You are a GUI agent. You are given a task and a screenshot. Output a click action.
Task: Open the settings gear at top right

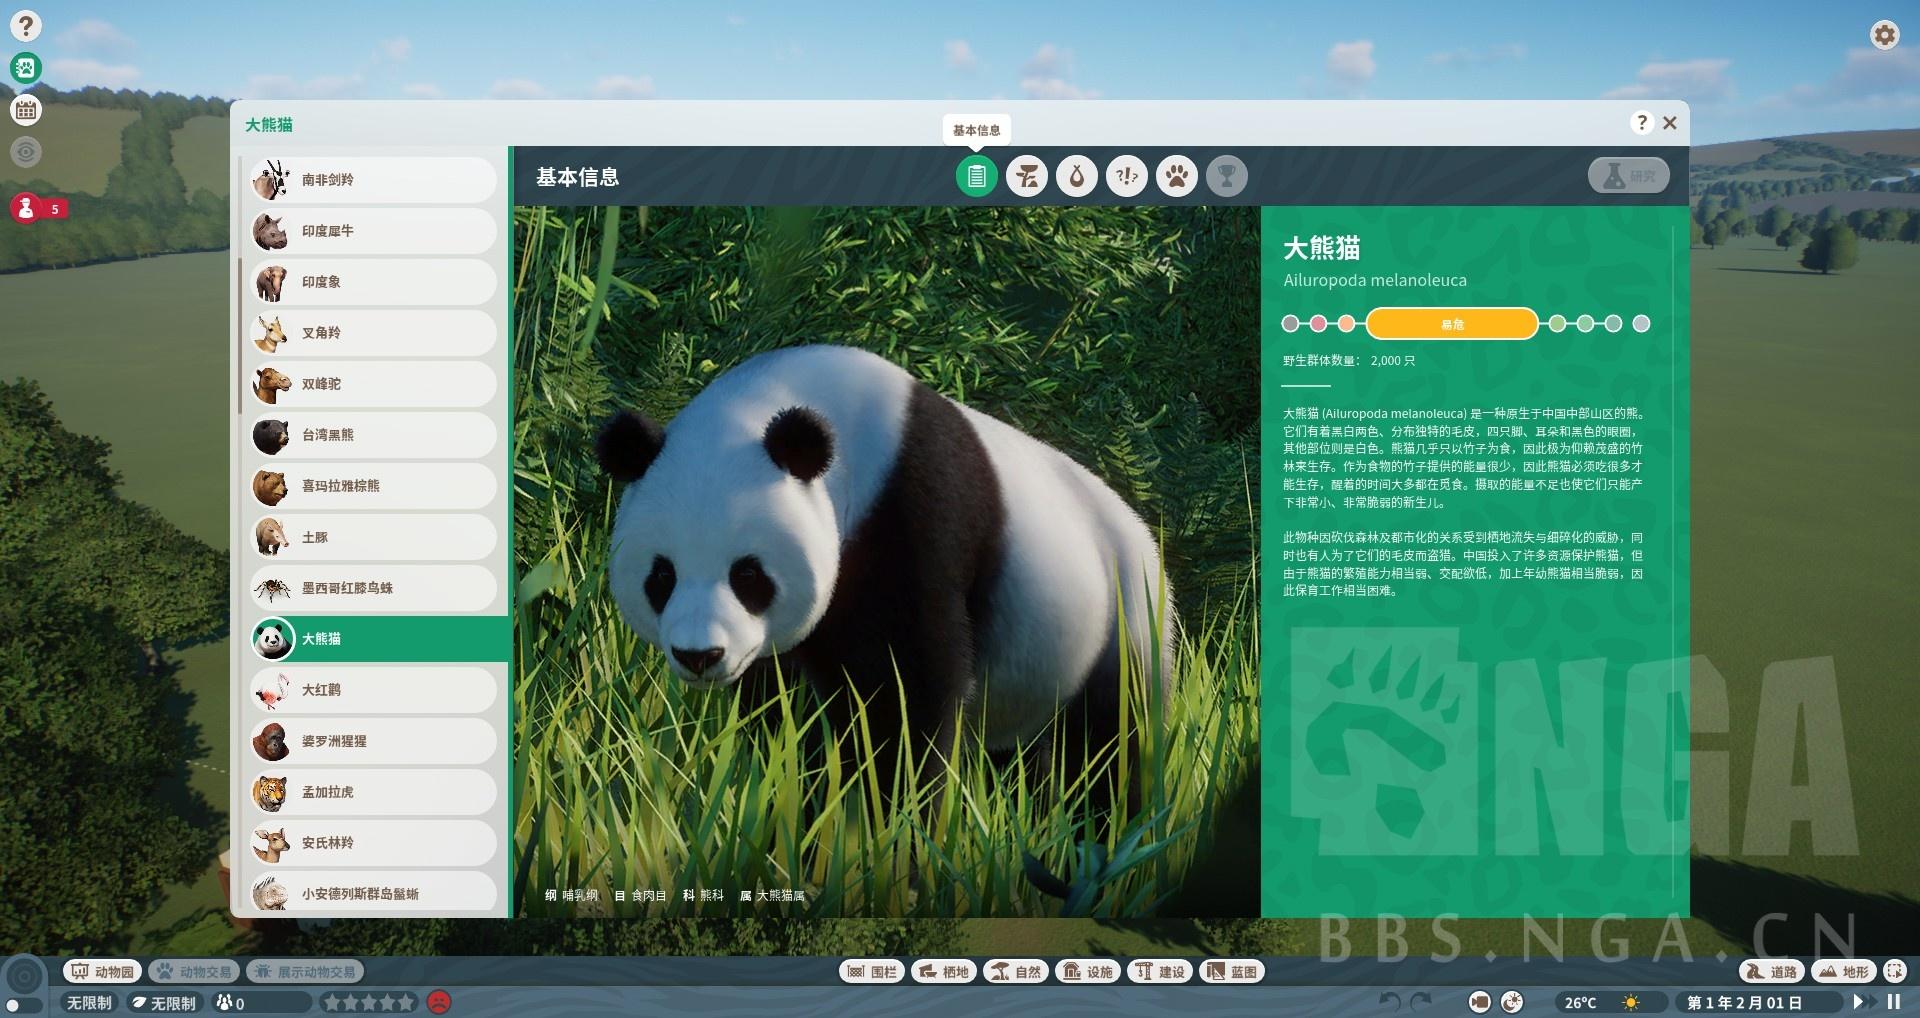coord(1884,35)
